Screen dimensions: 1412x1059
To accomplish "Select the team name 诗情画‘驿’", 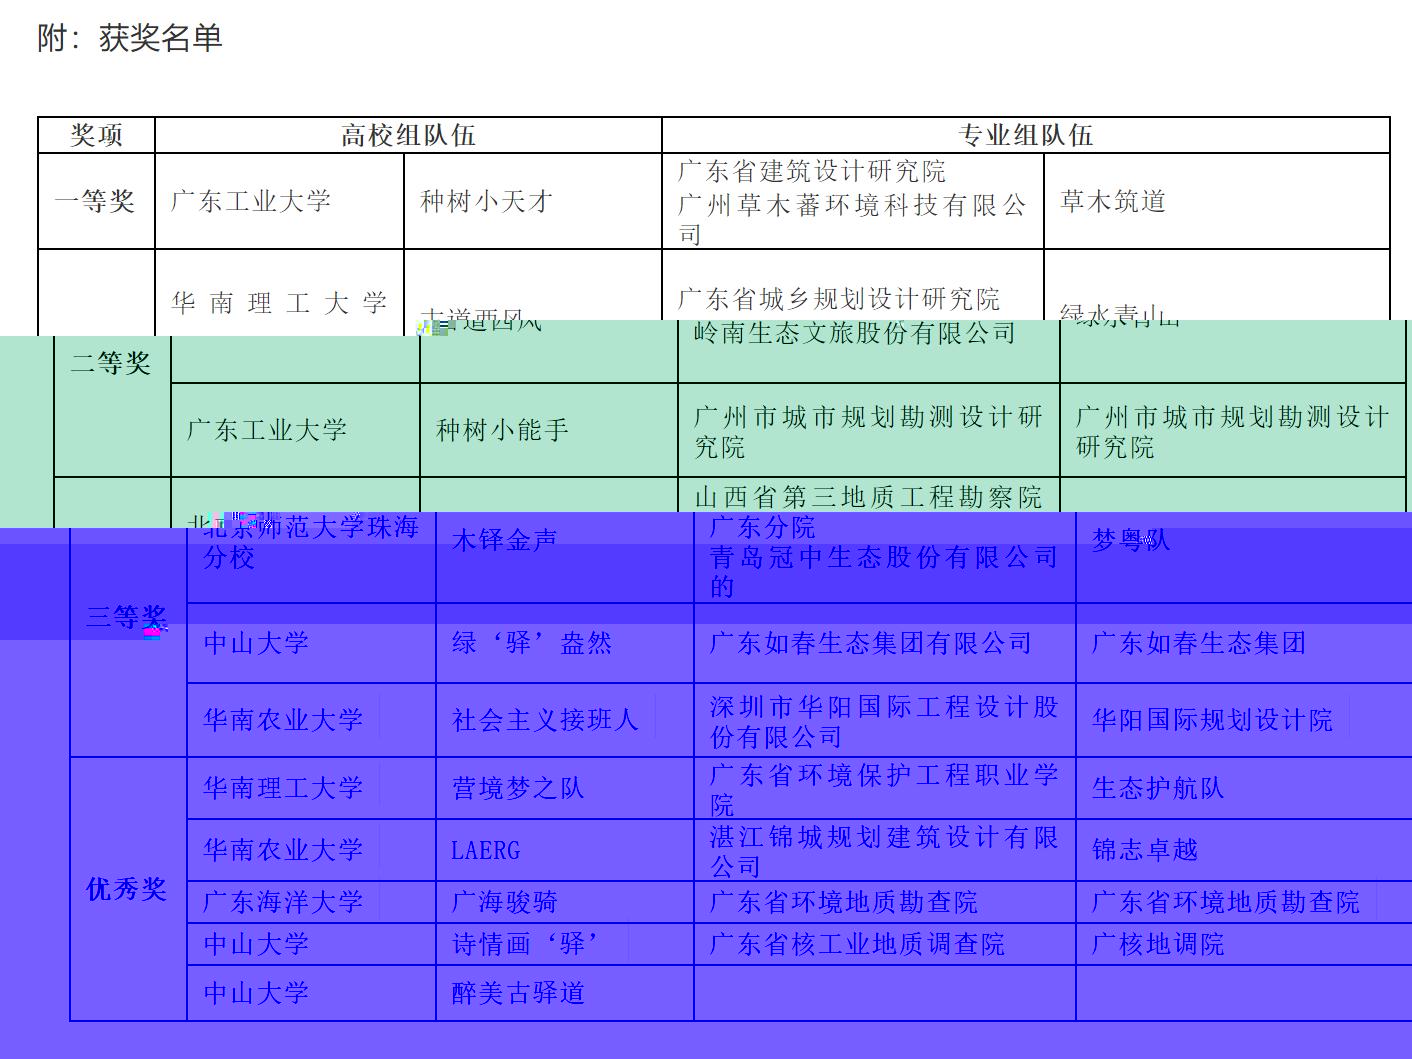I will click(x=527, y=944).
